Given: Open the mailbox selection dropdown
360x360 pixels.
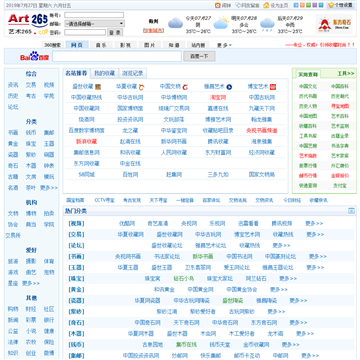Looking at the screenshot, I should [x=94, y=24].
